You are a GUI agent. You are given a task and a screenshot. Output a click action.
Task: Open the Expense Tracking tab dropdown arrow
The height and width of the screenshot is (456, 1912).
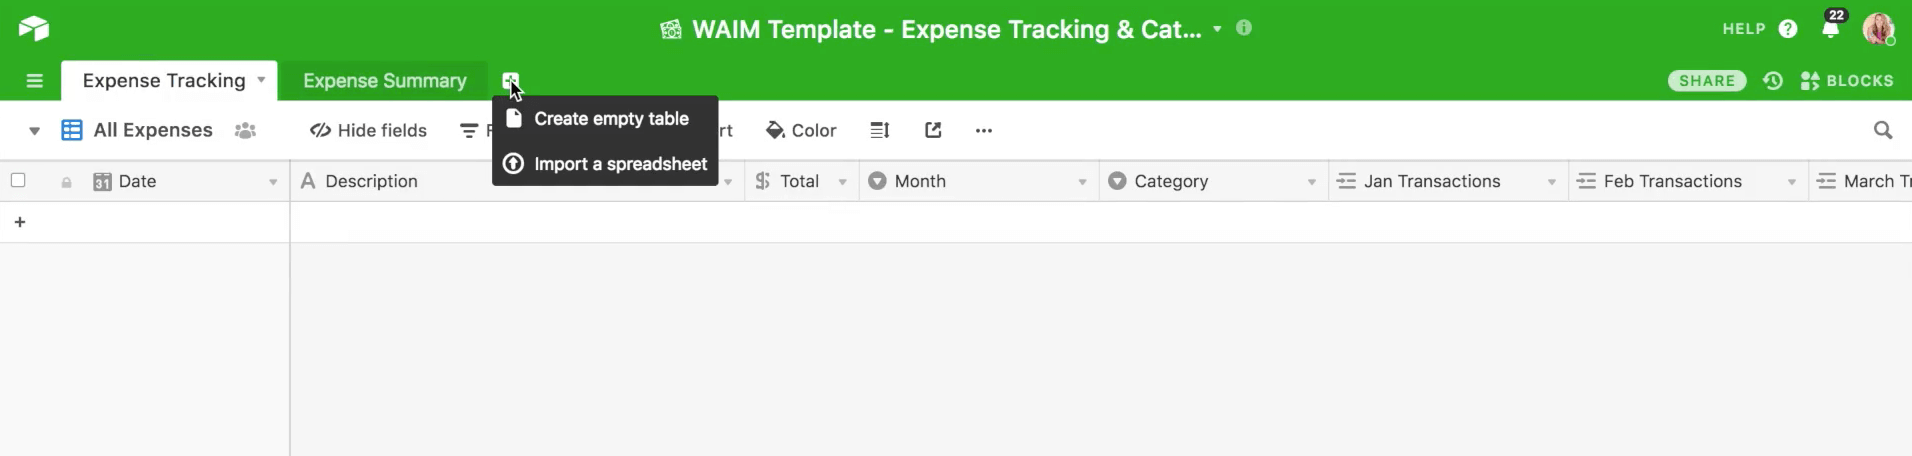tap(261, 80)
